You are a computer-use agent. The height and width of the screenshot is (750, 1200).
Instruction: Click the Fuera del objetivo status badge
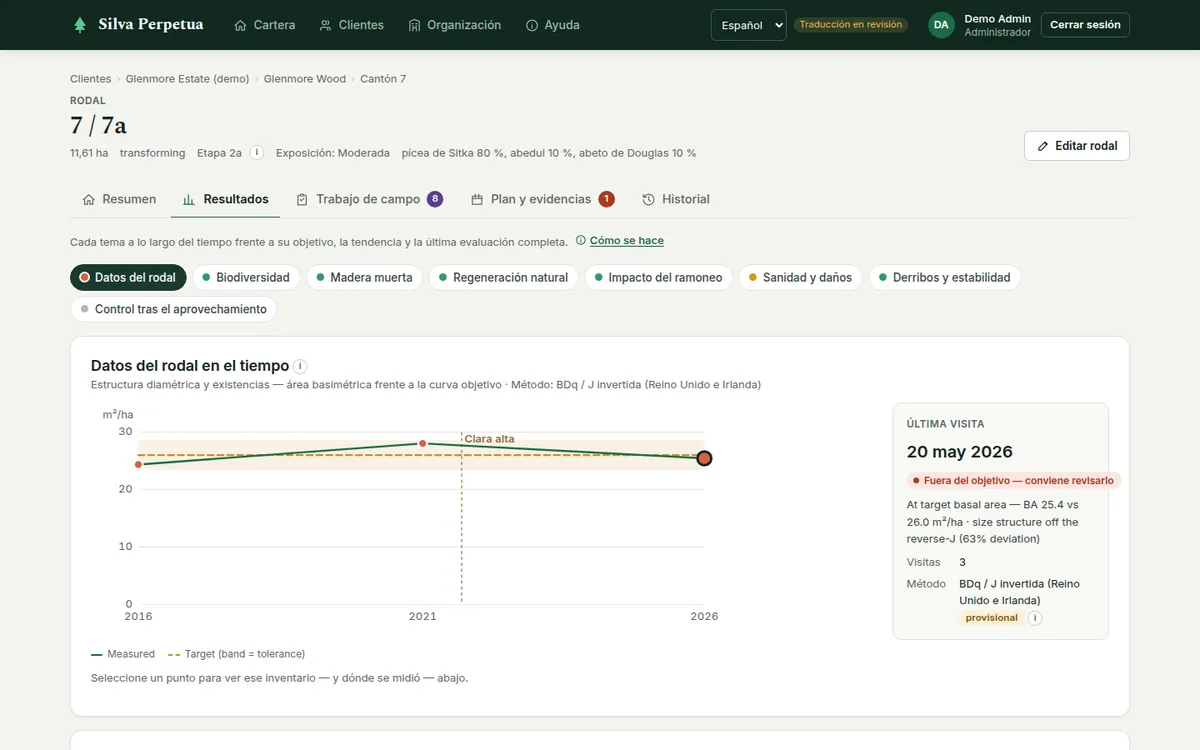pos(1014,481)
